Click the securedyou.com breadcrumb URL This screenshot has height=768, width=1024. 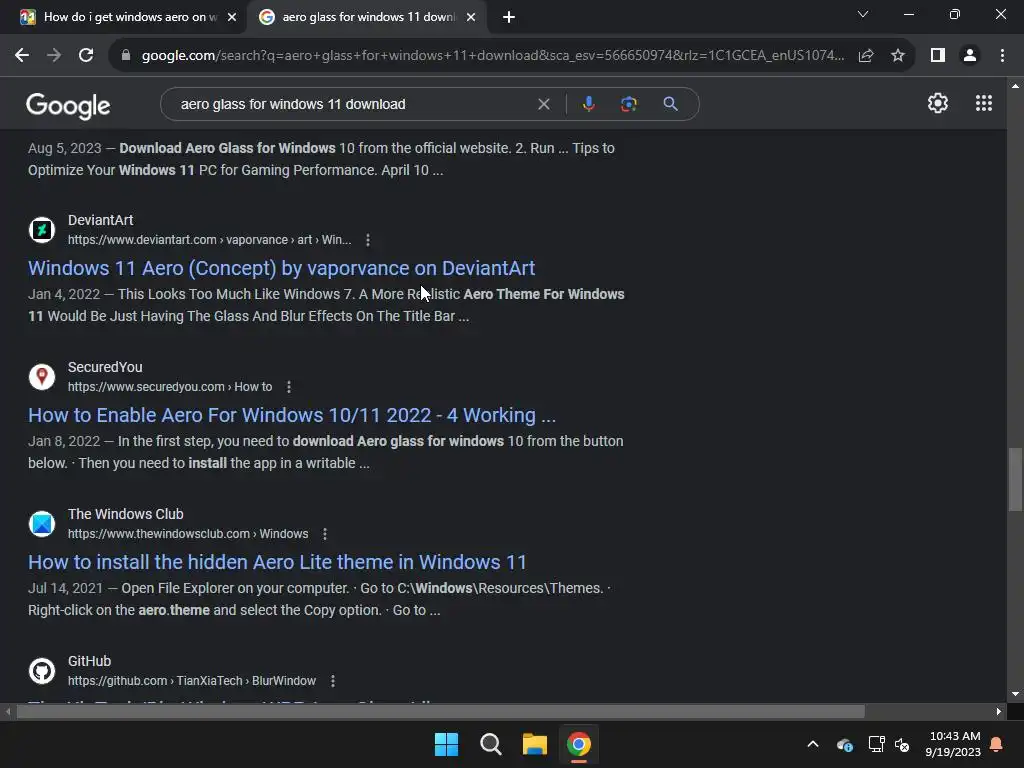tap(170, 387)
